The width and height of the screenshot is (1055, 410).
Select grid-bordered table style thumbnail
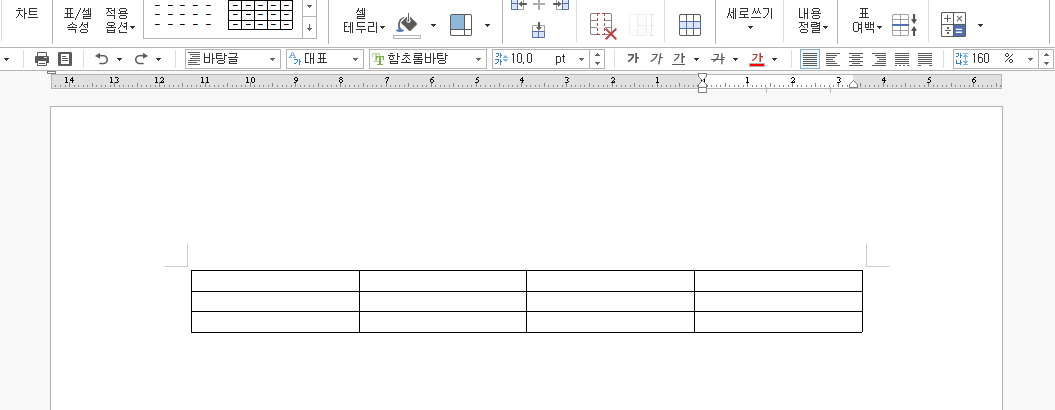coord(260,15)
